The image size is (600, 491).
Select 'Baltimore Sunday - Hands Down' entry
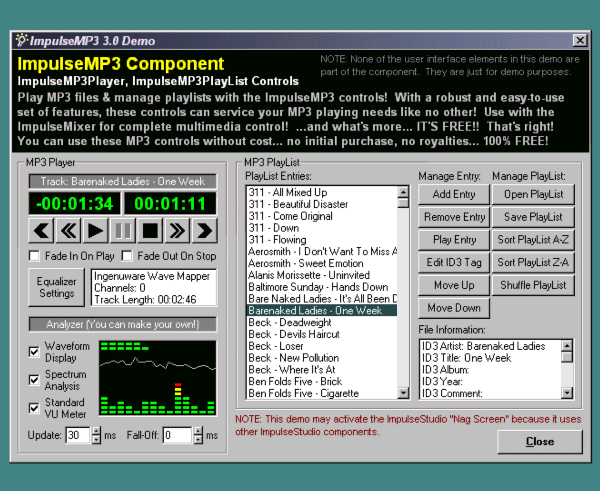[x=321, y=287]
